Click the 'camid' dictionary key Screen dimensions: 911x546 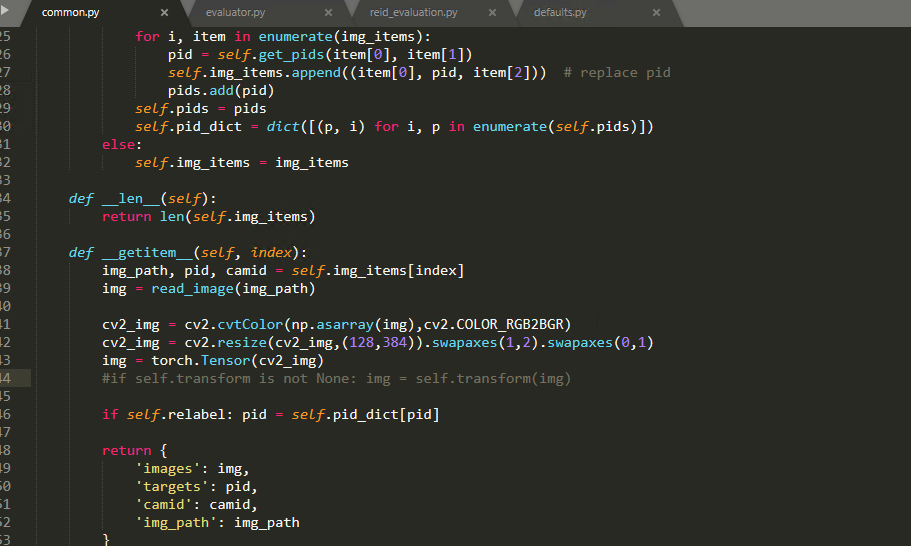tap(164, 505)
